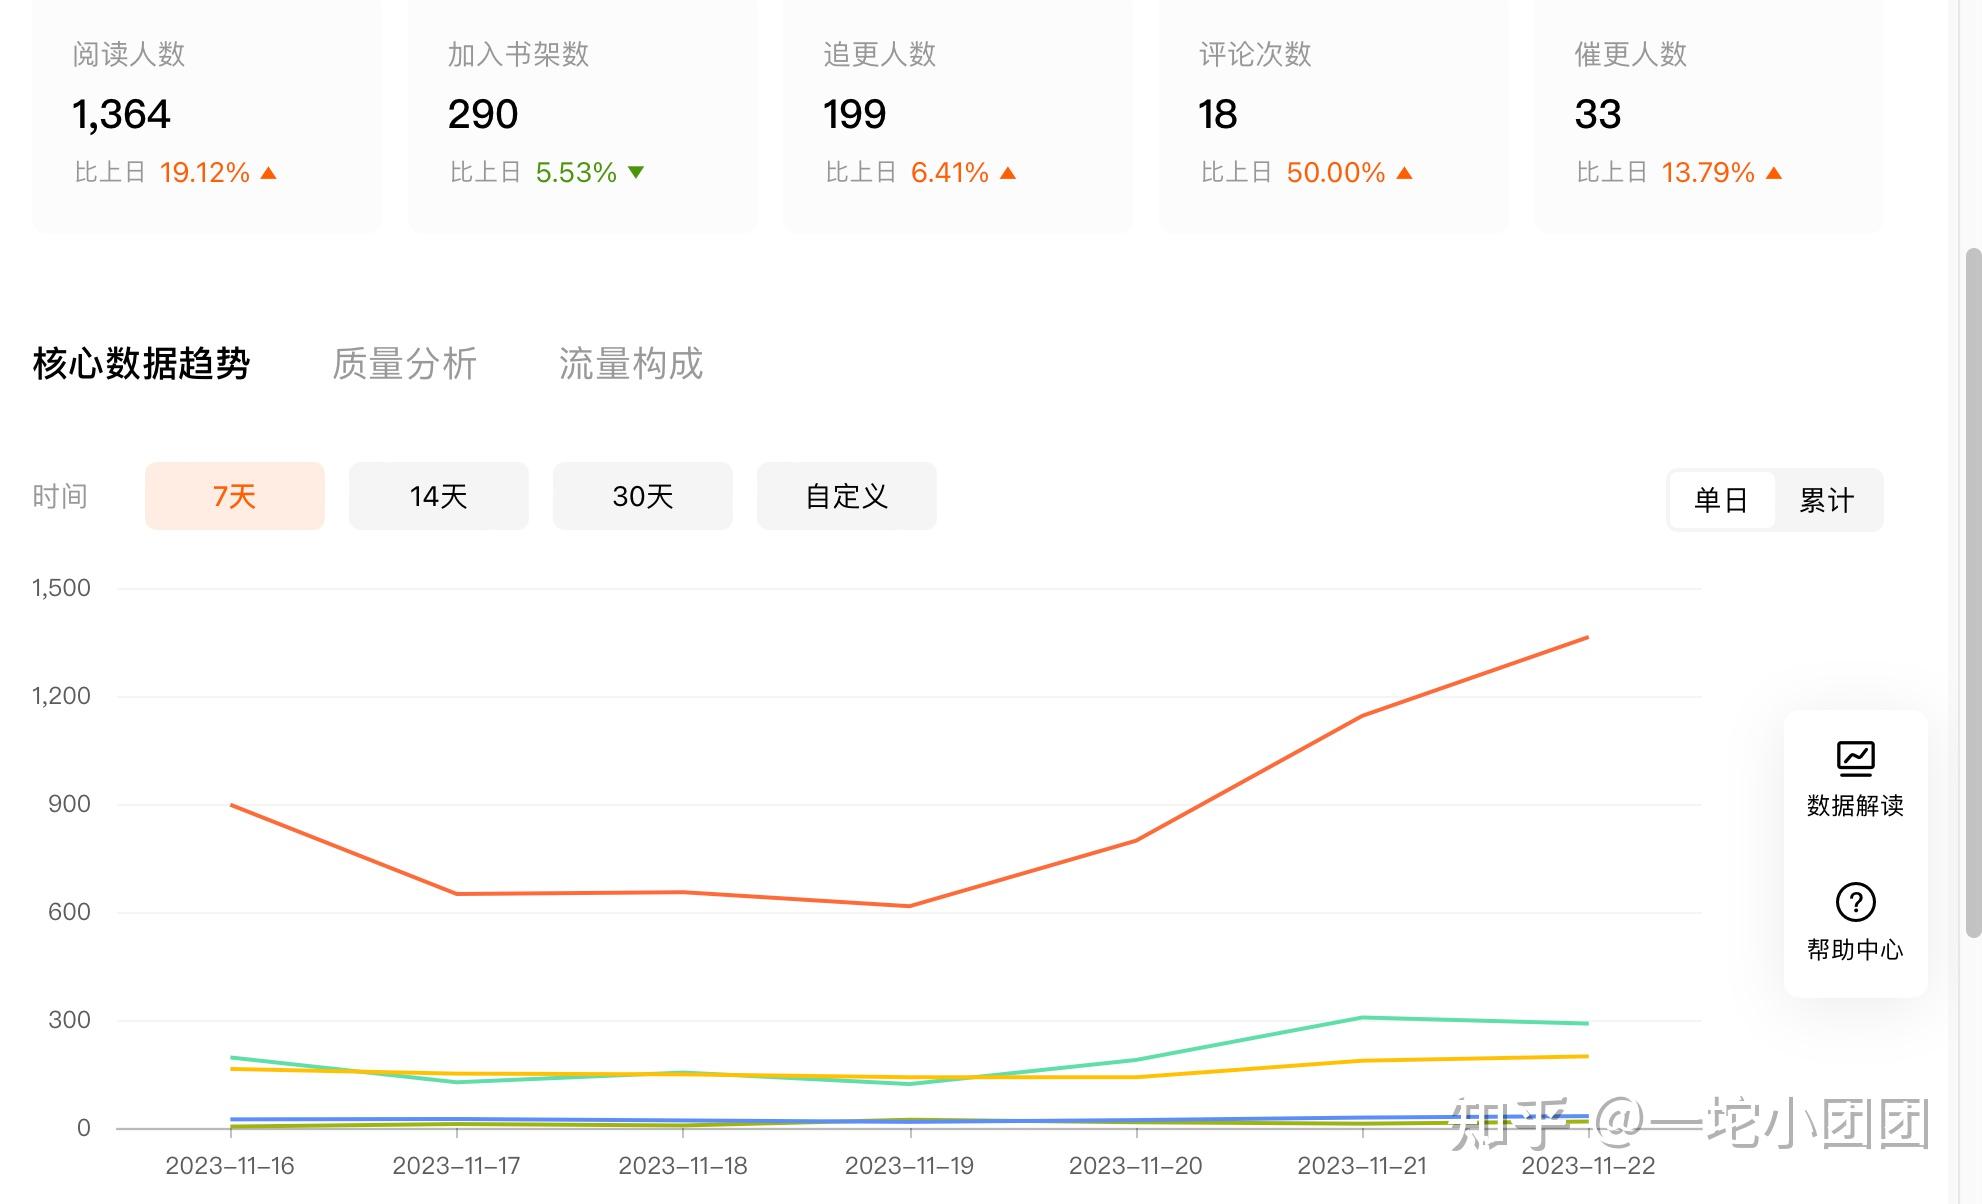Click the green line peak at 2023-11-21

coord(1362,1018)
